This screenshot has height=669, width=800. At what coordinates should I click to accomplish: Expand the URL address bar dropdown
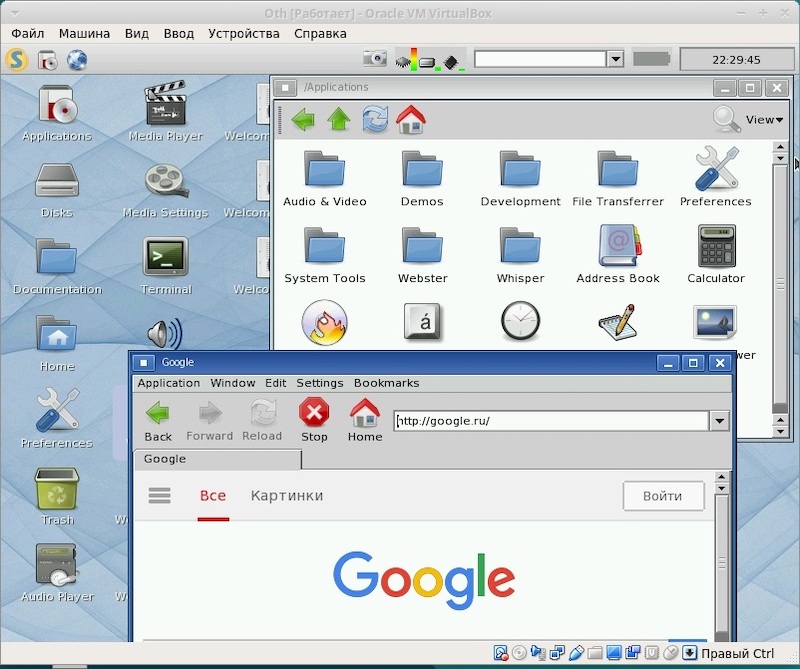(718, 421)
